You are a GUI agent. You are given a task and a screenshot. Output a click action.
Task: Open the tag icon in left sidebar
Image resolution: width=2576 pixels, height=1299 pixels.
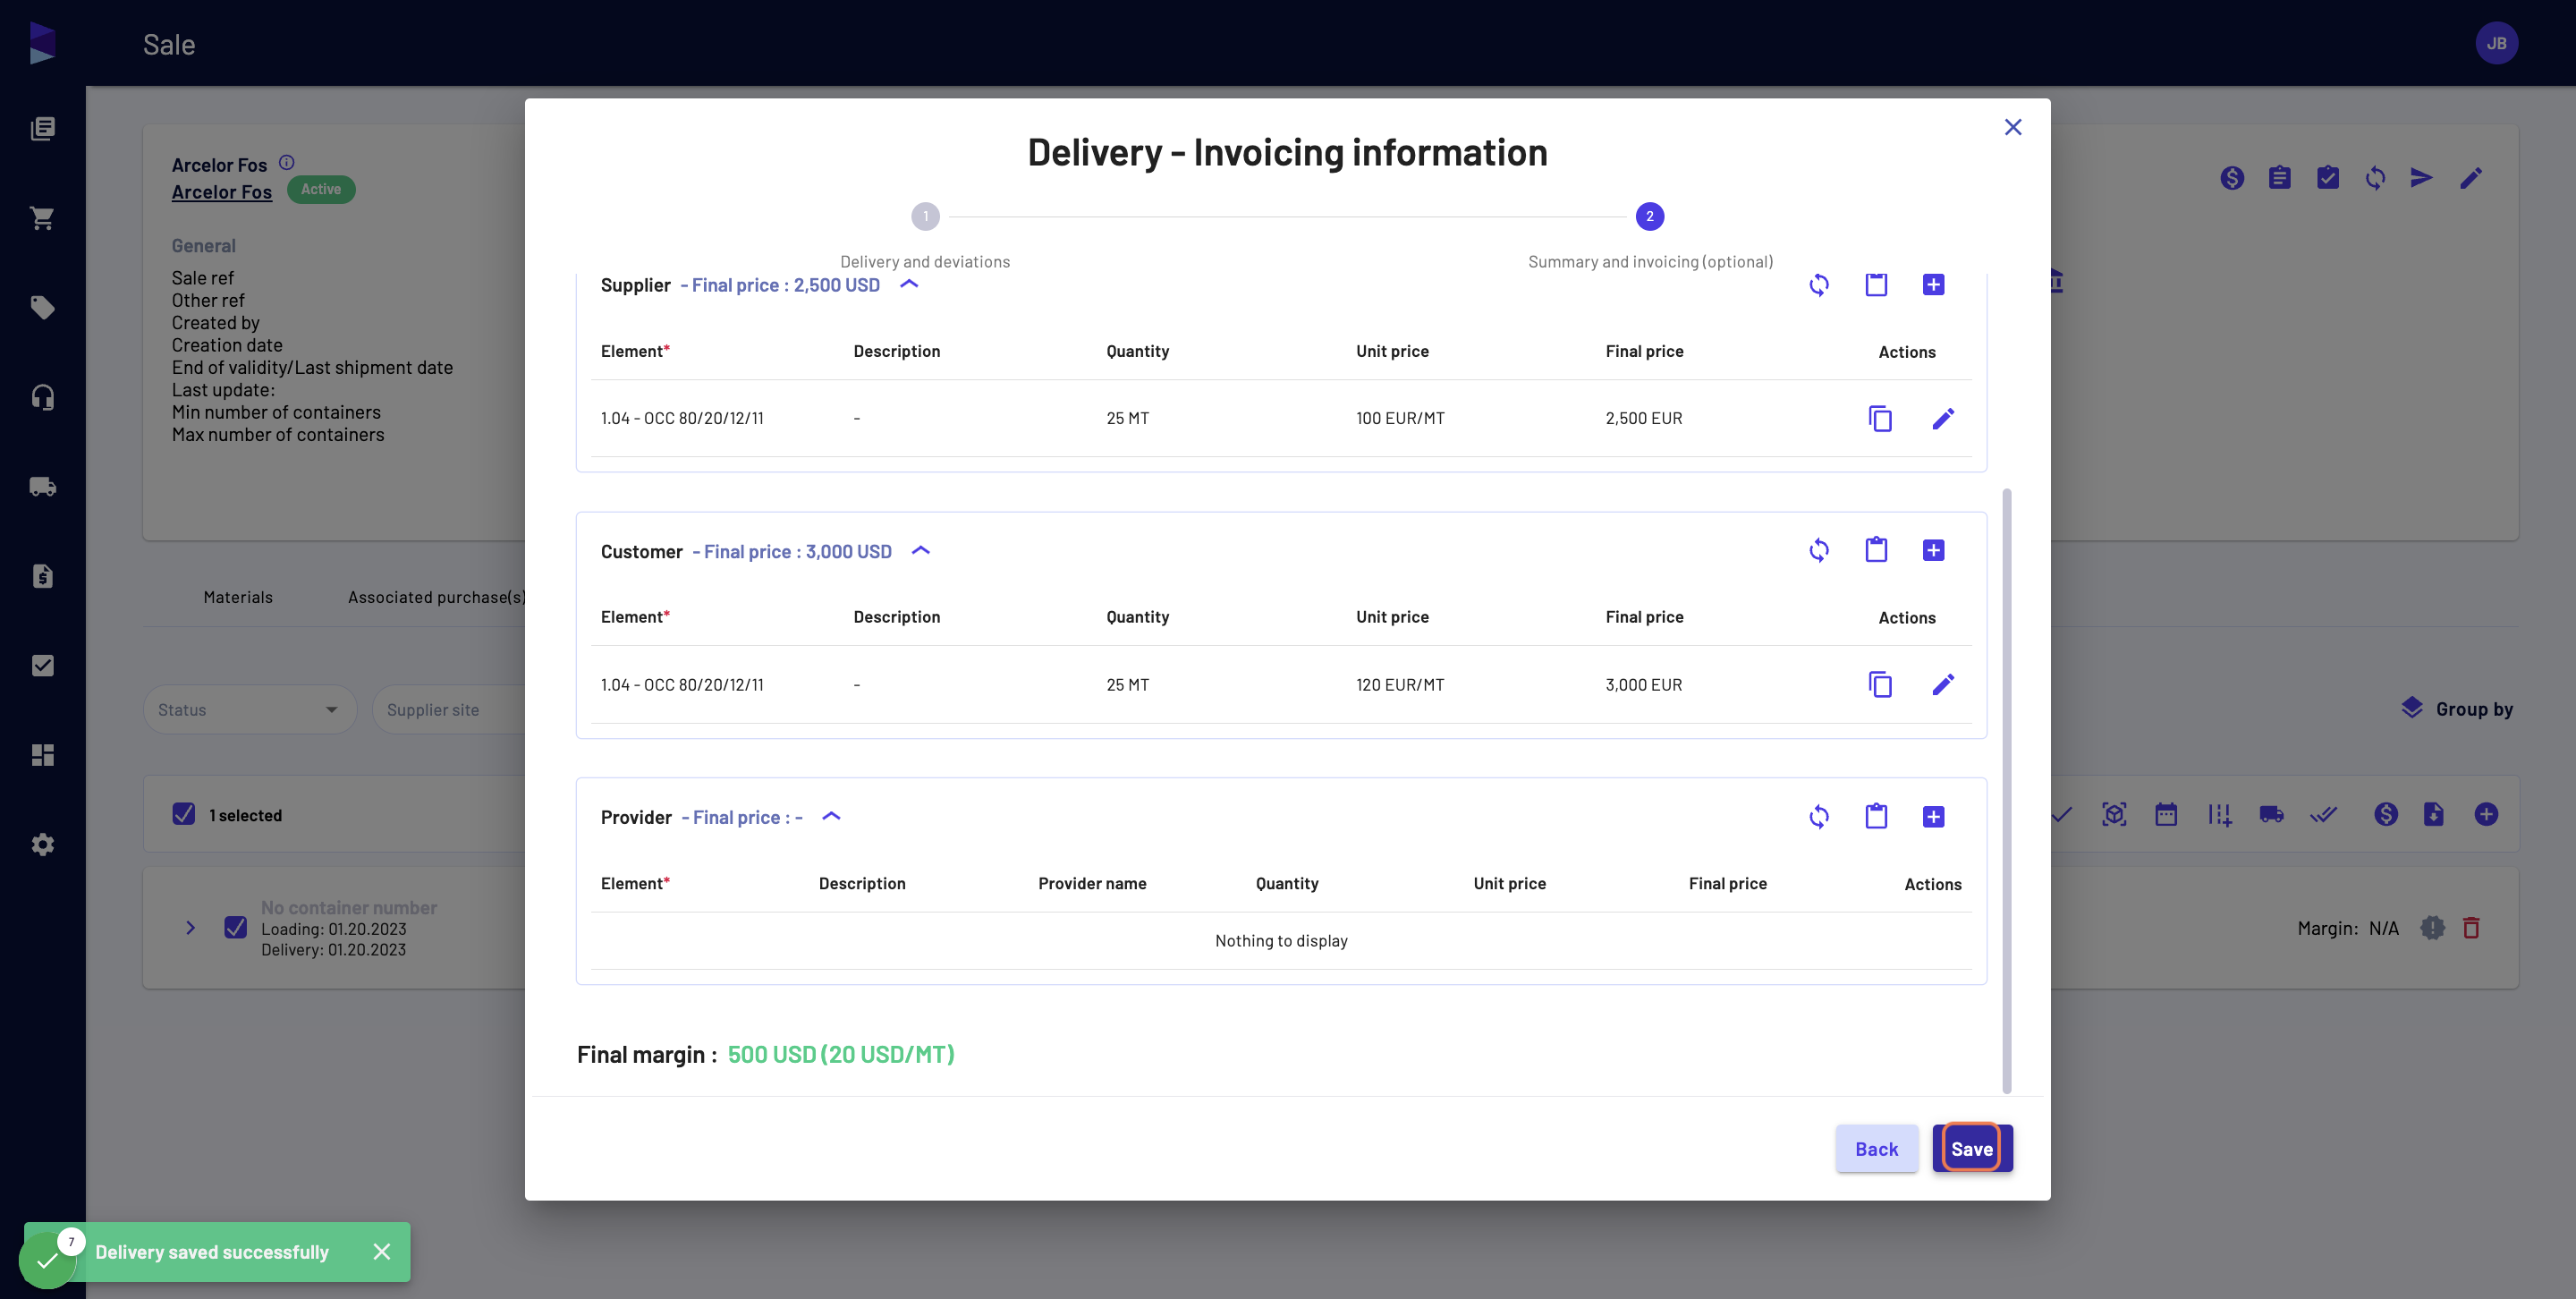[42, 307]
